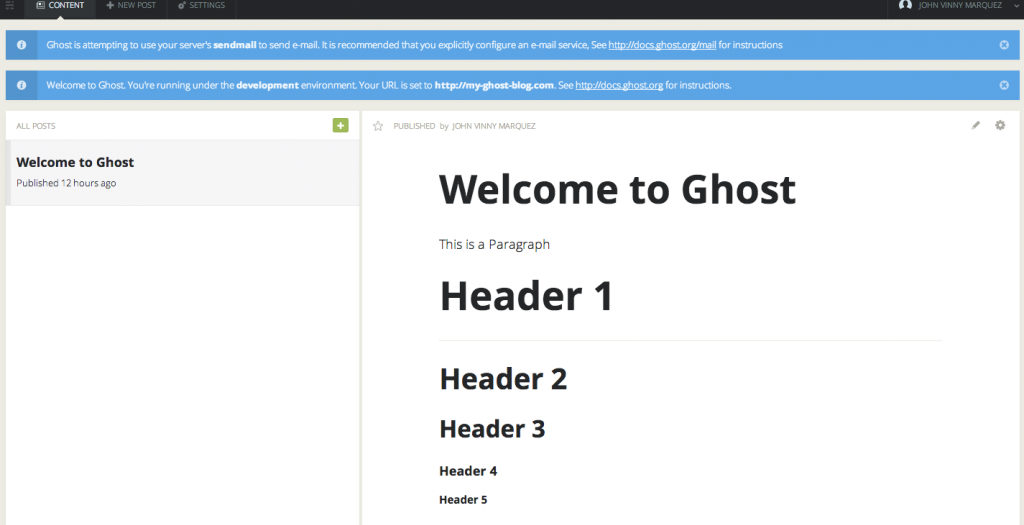The width and height of the screenshot is (1024, 525).
Task: Select the Welcome to Ghost post in list
Action: (183, 172)
